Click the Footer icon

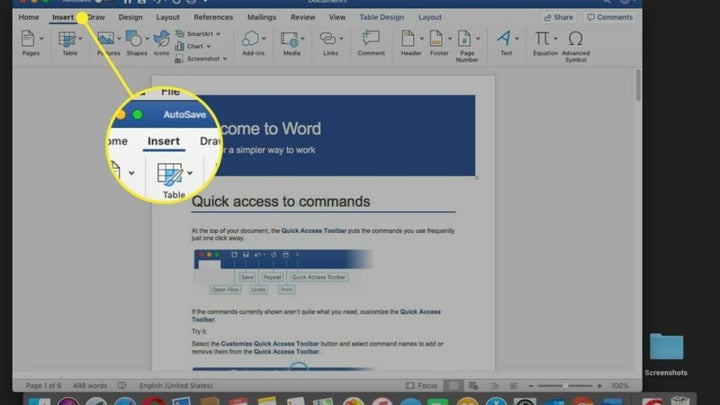tap(437, 40)
